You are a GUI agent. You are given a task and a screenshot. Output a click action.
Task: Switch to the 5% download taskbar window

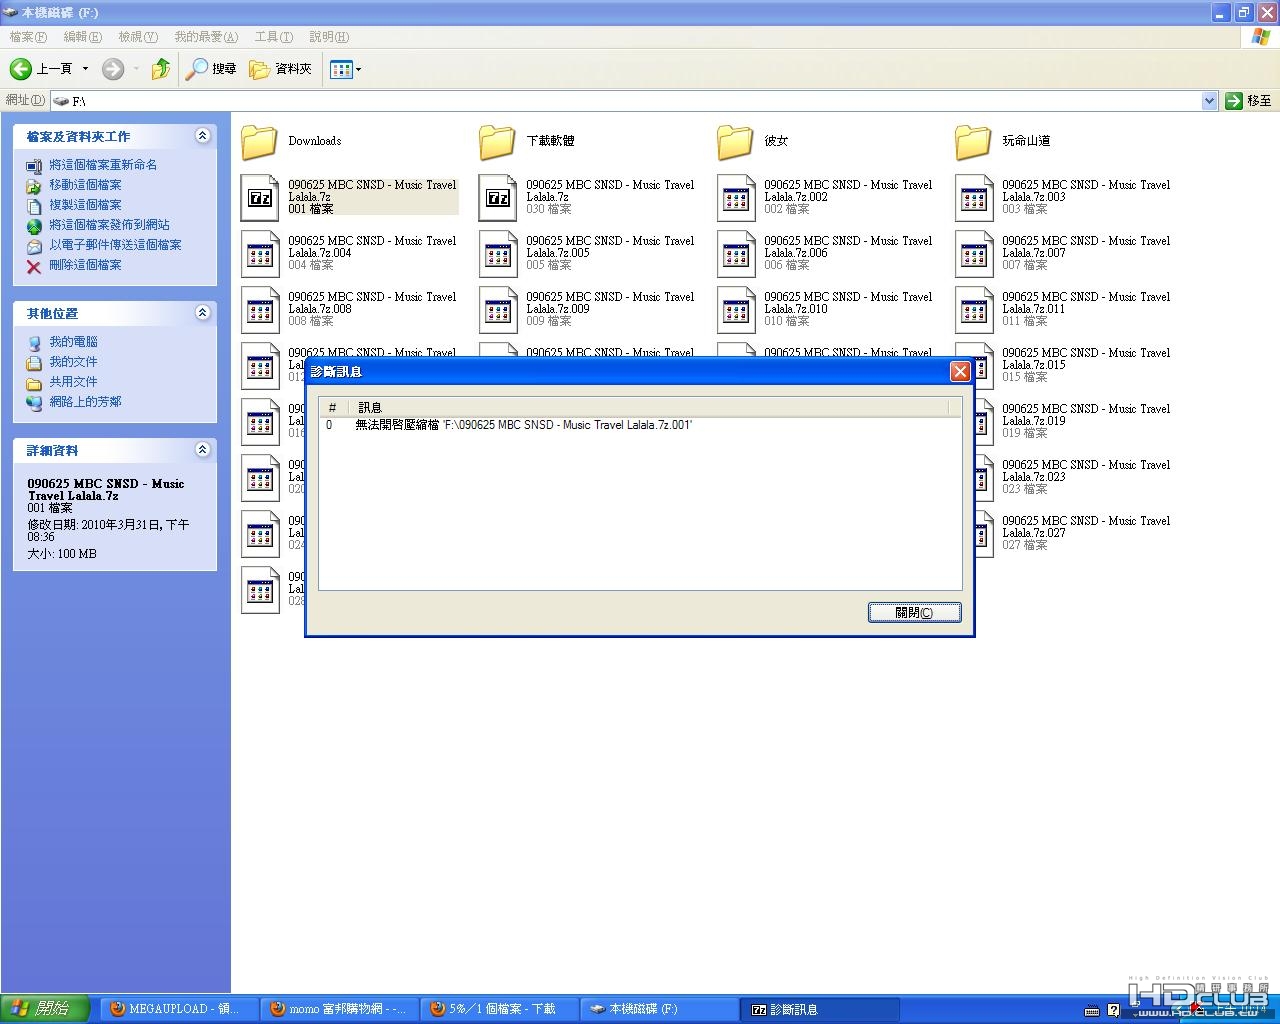click(x=498, y=1009)
